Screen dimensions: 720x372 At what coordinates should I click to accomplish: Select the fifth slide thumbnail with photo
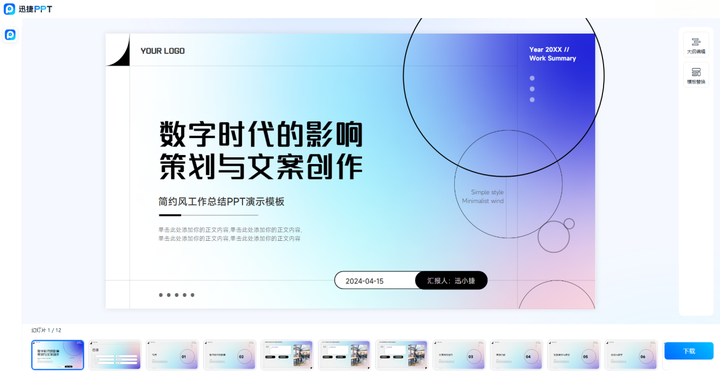[287, 355]
